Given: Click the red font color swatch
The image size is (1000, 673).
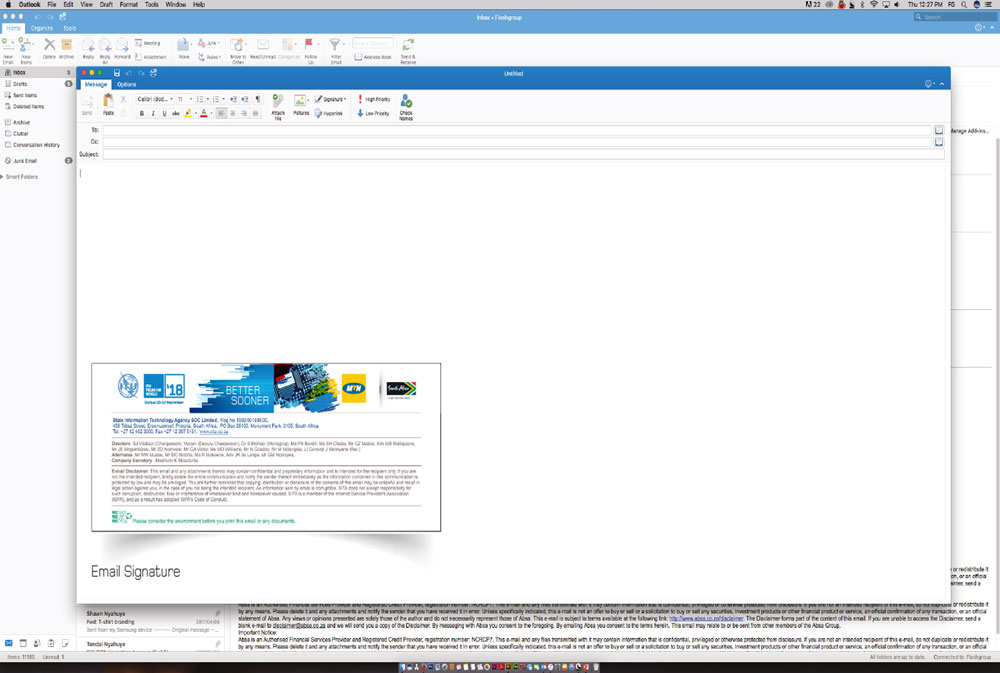Looking at the screenshot, I should (204, 114).
